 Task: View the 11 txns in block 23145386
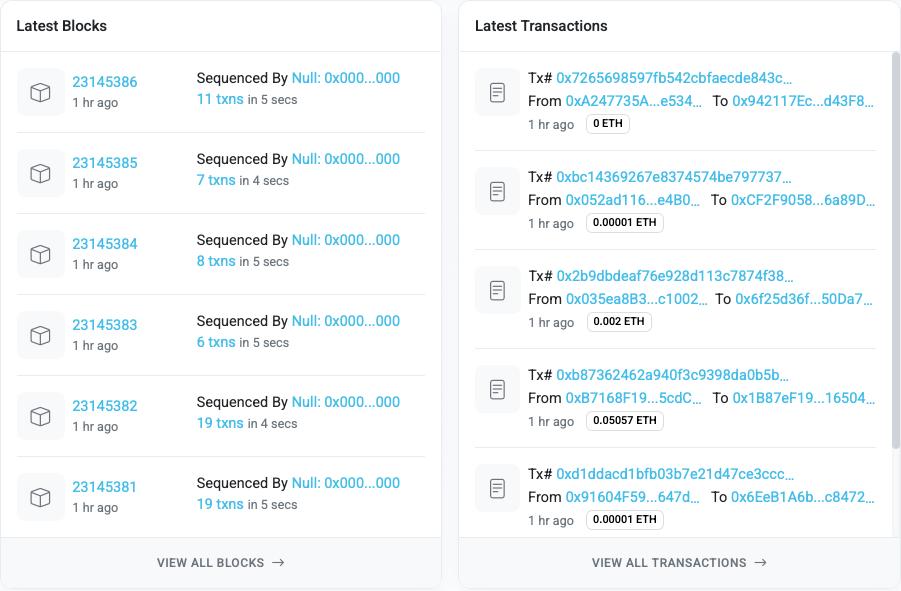click(x=220, y=99)
